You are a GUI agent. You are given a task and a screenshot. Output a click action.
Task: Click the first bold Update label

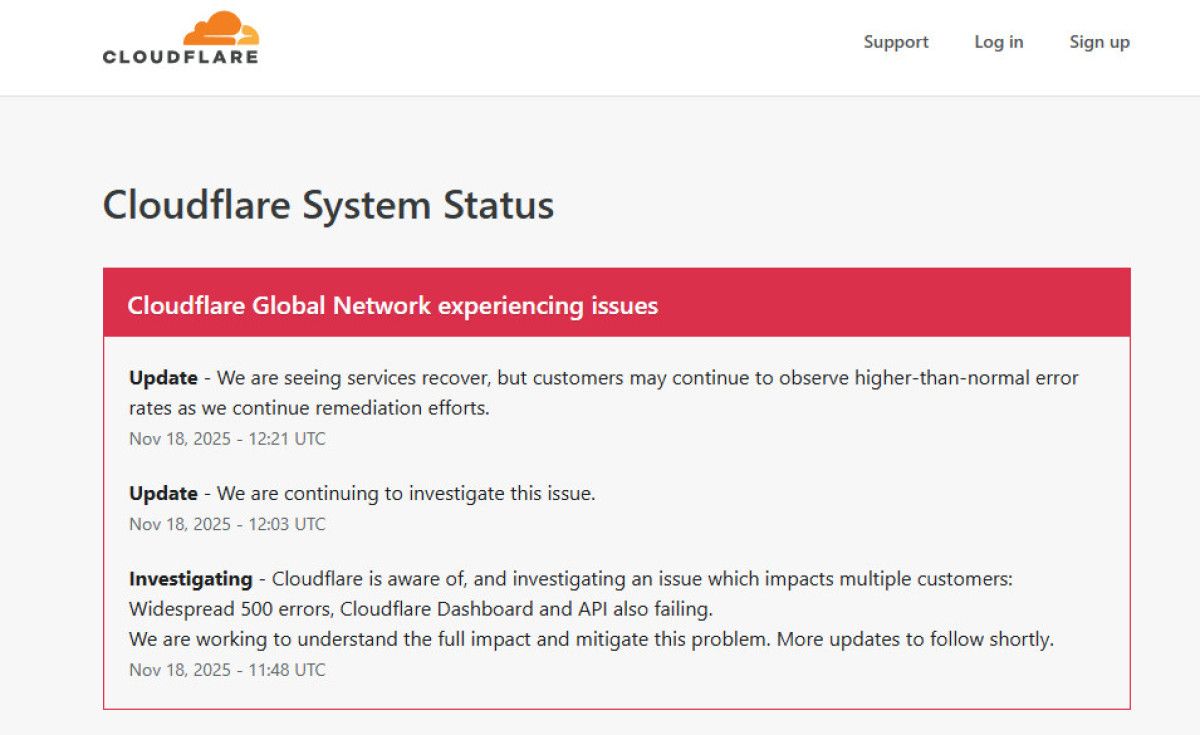pyautogui.click(x=163, y=378)
